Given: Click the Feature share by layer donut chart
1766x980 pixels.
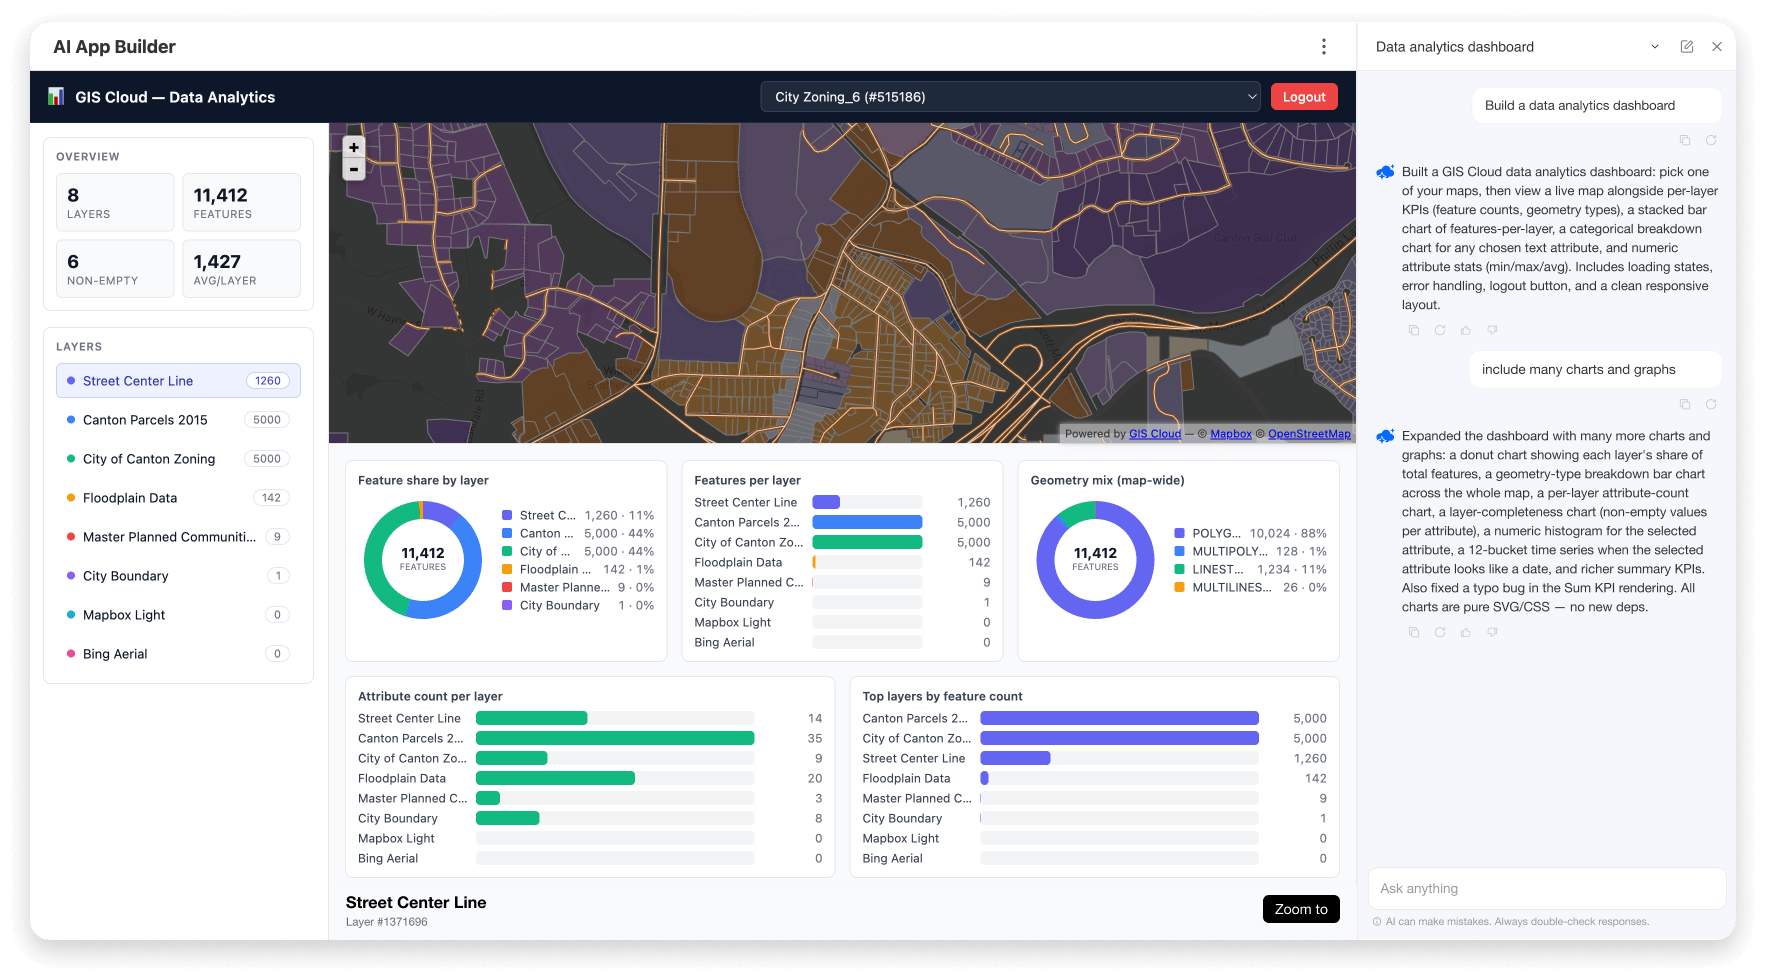Looking at the screenshot, I should [x=423, y=560].
